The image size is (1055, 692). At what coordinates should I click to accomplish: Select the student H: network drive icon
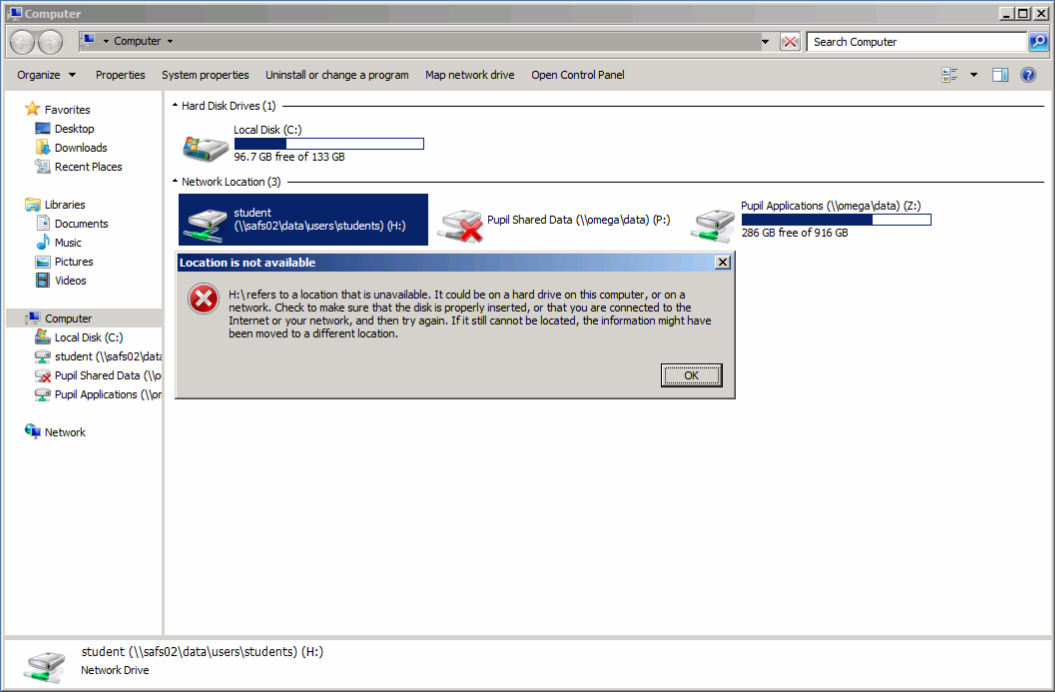tap(207, 223)
